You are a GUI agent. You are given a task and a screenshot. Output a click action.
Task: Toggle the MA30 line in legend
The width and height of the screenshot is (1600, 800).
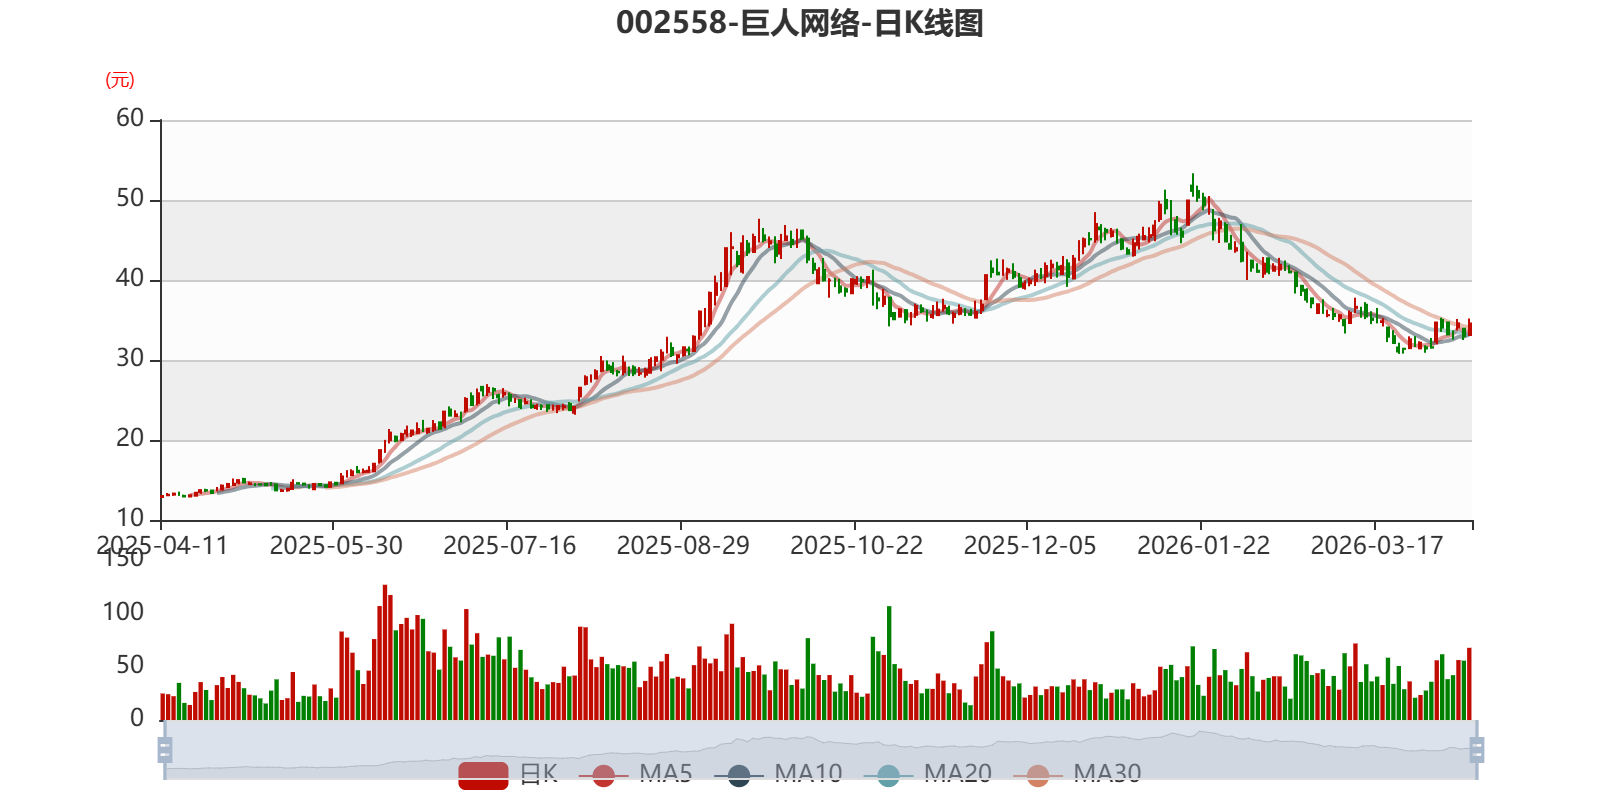point(1077,774)
